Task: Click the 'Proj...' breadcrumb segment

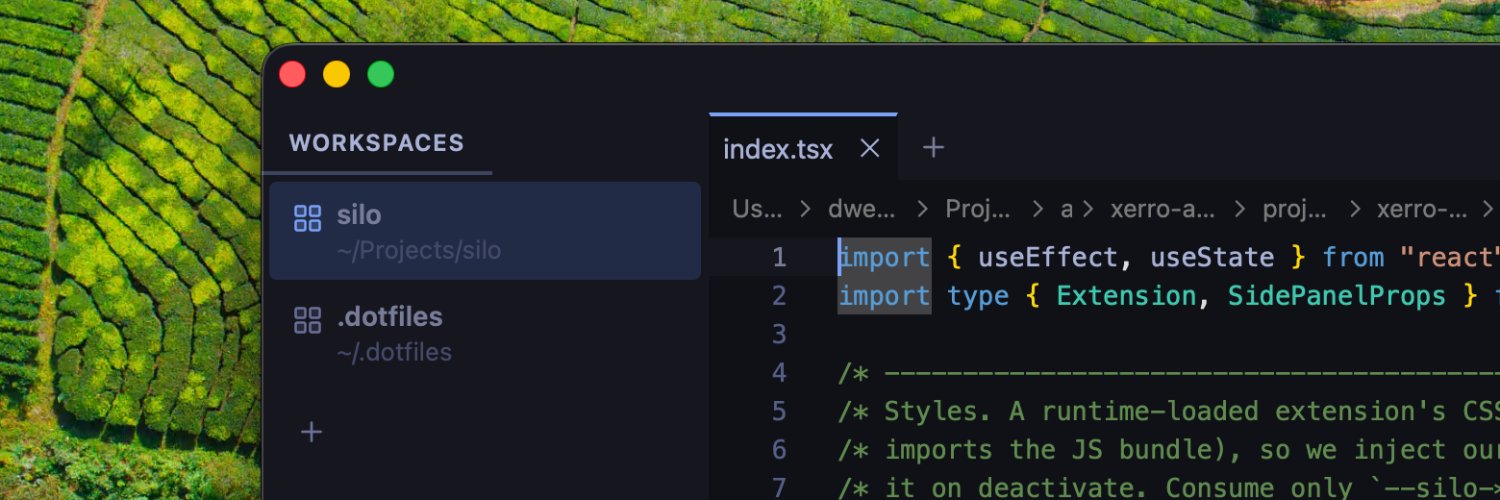Action: point(978,209)
